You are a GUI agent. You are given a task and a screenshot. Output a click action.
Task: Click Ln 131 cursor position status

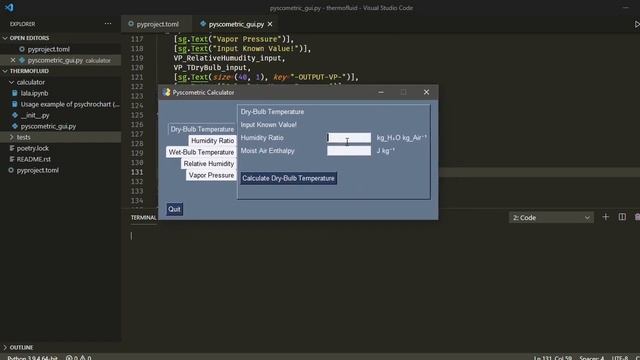[553, 358]
